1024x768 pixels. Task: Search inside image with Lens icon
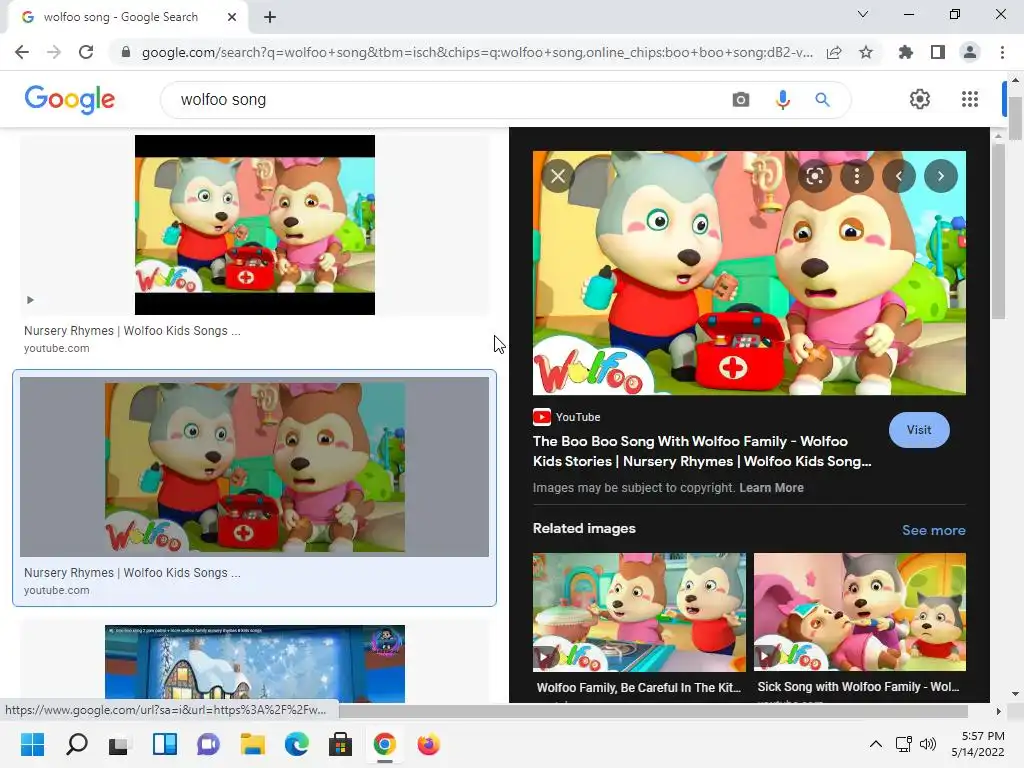click(x=814, y=176)
